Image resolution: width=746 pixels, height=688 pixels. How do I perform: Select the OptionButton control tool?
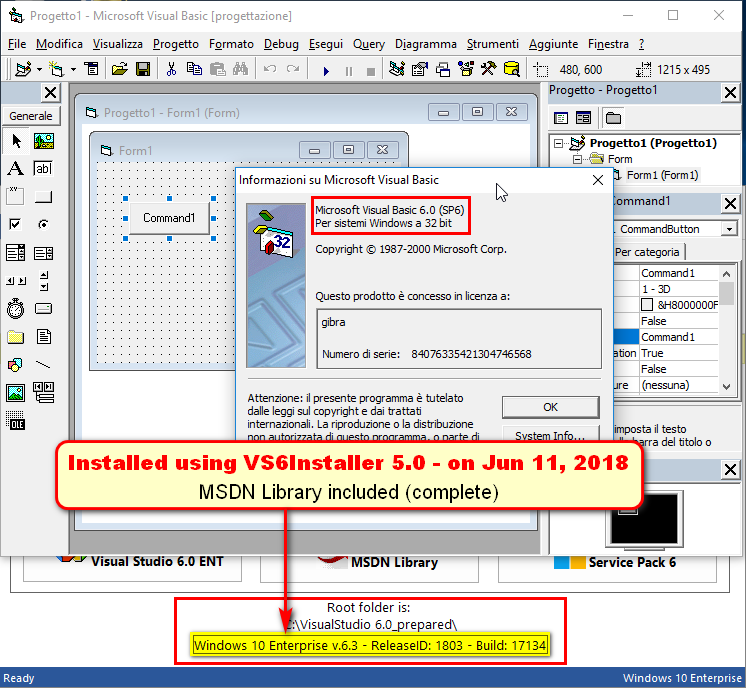[x=43, y=224]
